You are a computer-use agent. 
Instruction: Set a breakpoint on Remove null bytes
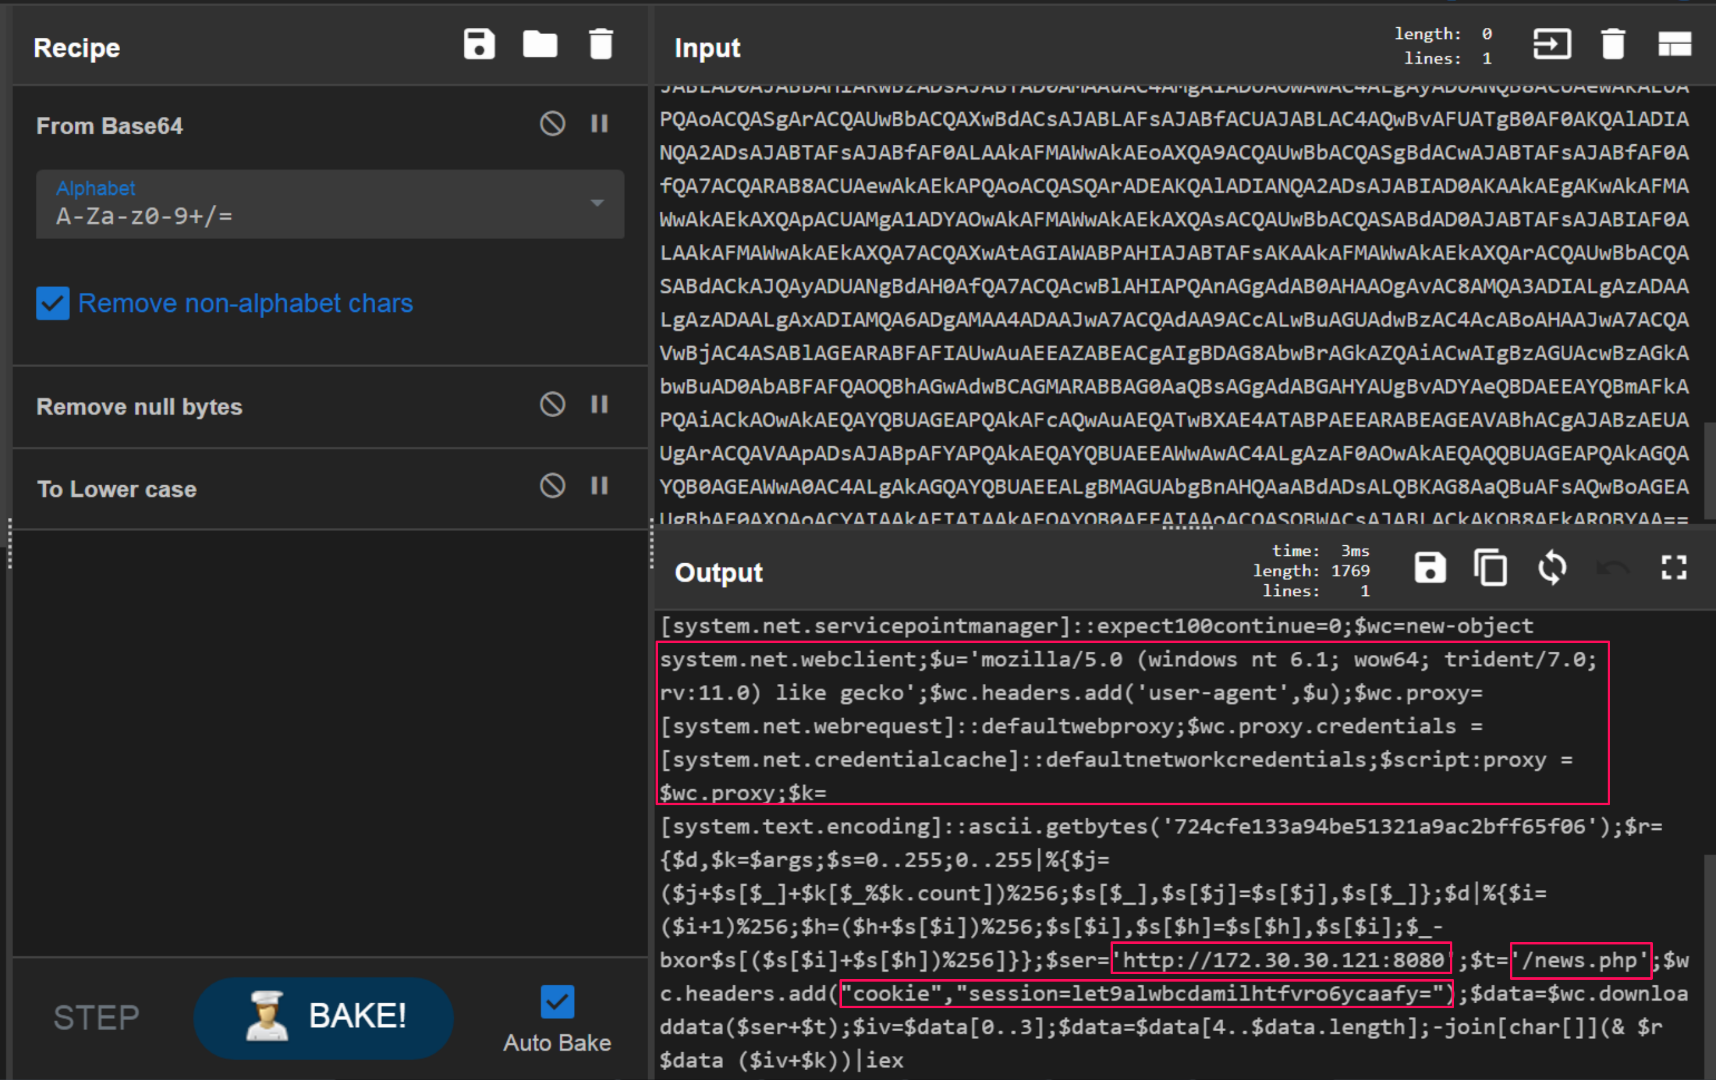coord(600,405)
